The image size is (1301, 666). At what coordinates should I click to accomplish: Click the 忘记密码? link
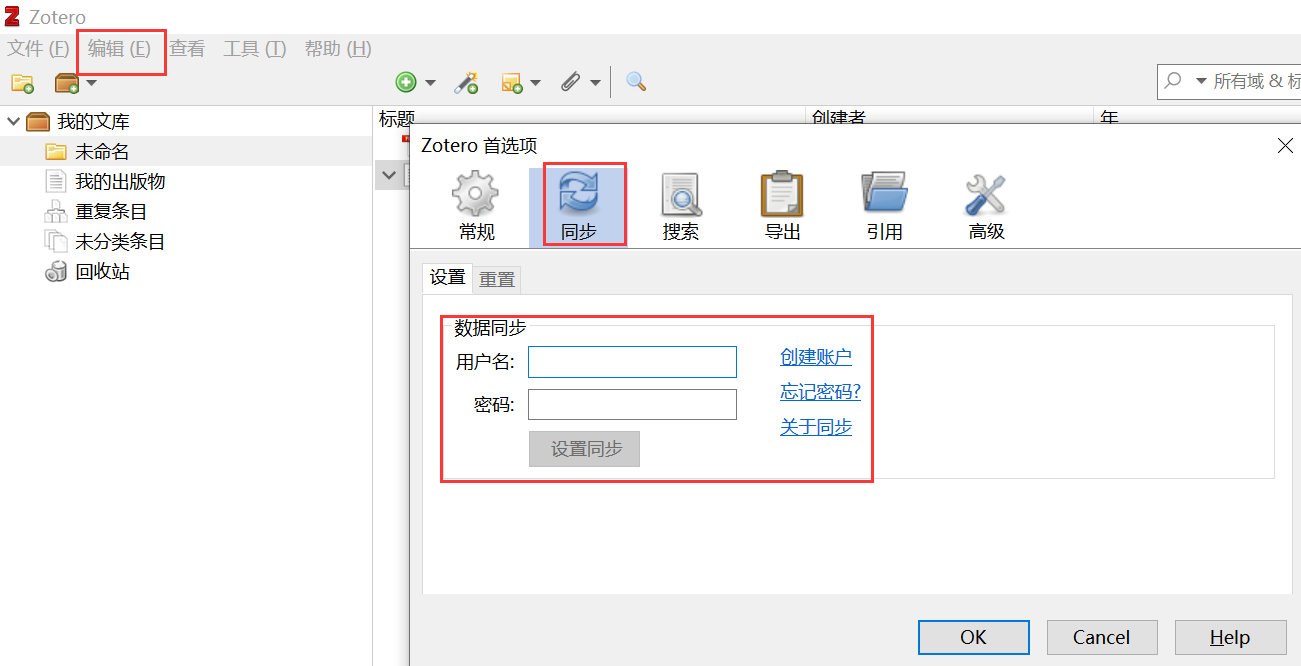tap(820, 392)
